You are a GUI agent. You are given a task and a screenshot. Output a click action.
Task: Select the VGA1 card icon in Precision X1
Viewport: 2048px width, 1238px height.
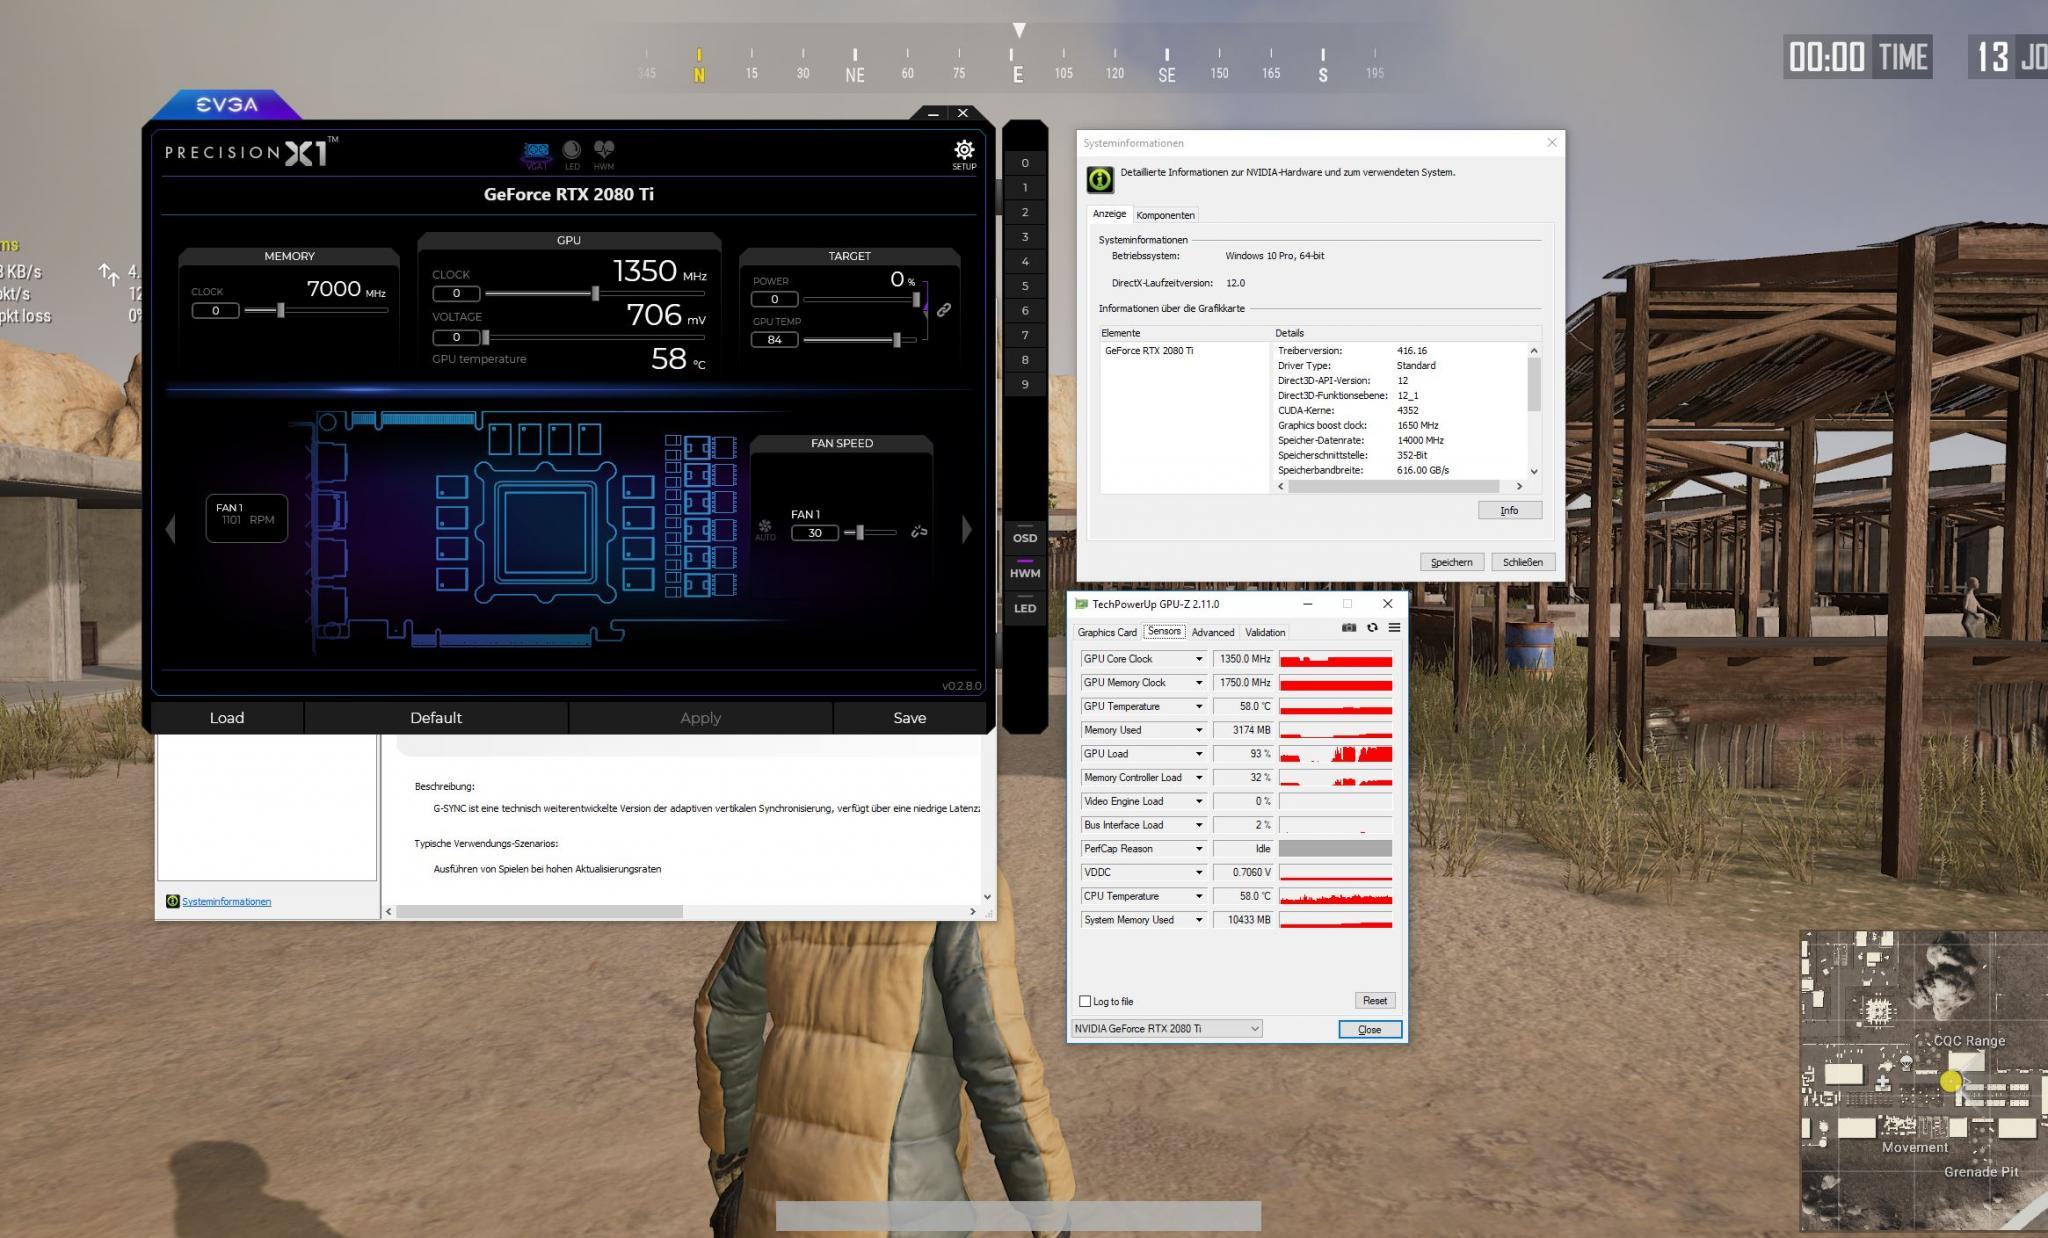(x=537, y=155)
